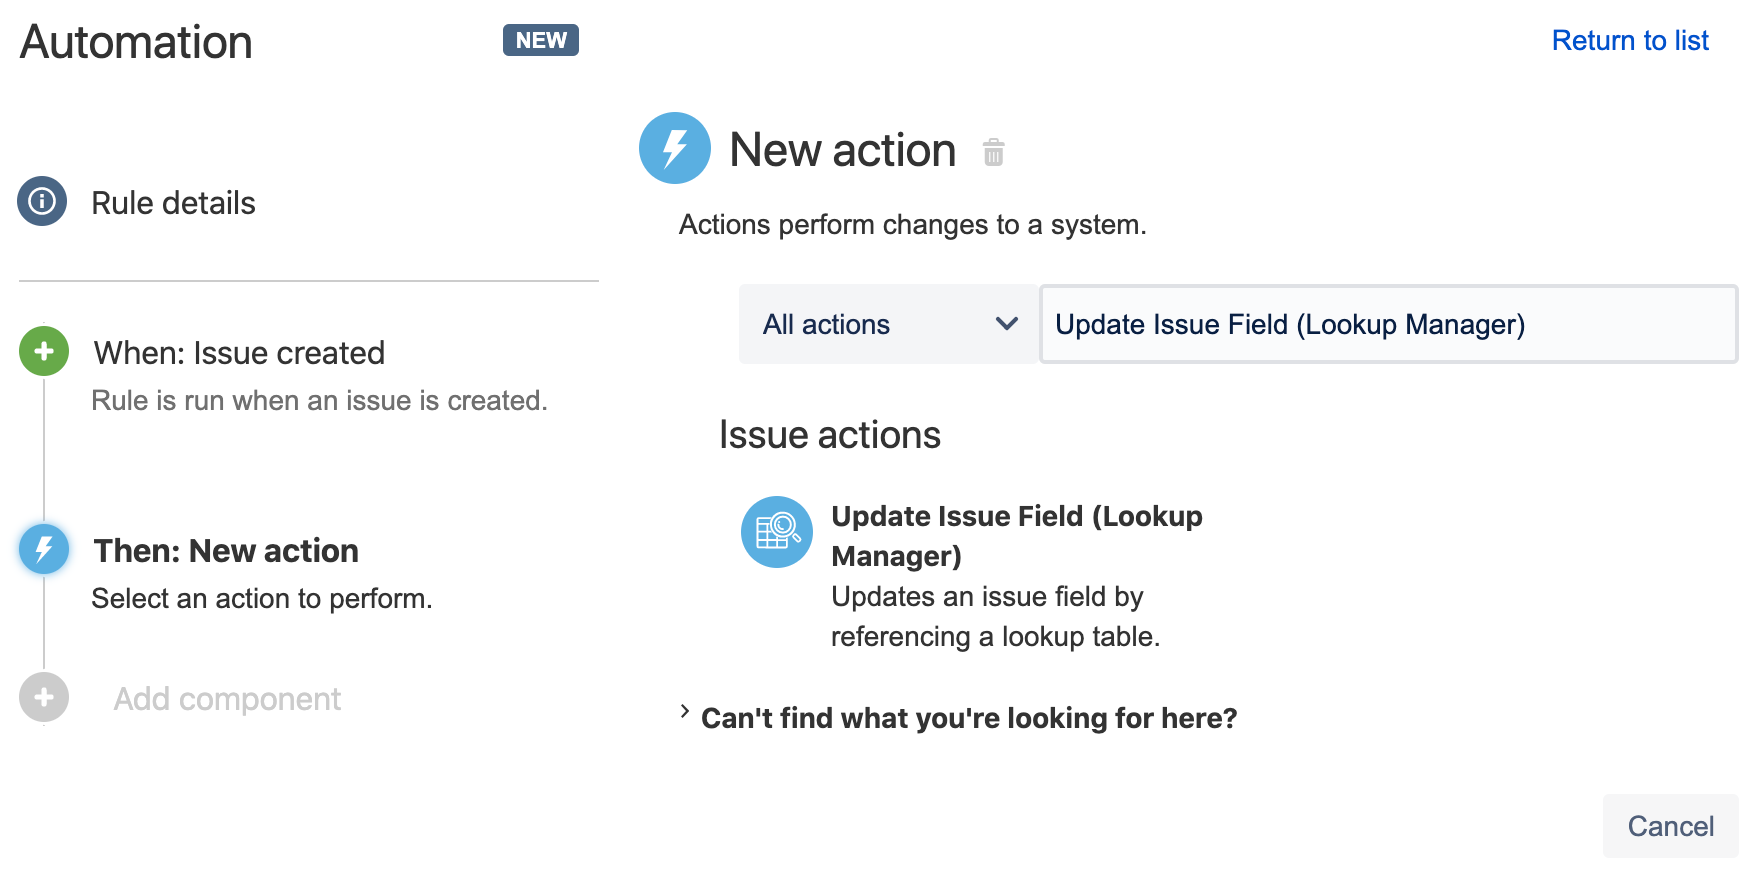Click the Add component label
The width and height of the screenshot is (1758, 870).
227,699
